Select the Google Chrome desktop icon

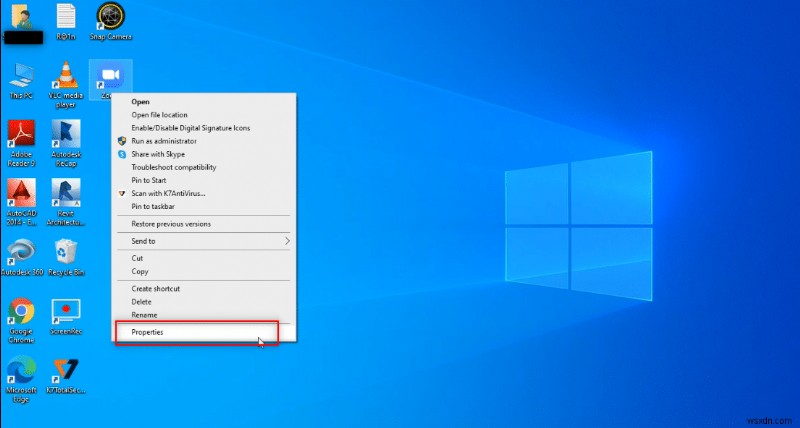point(21,321)
